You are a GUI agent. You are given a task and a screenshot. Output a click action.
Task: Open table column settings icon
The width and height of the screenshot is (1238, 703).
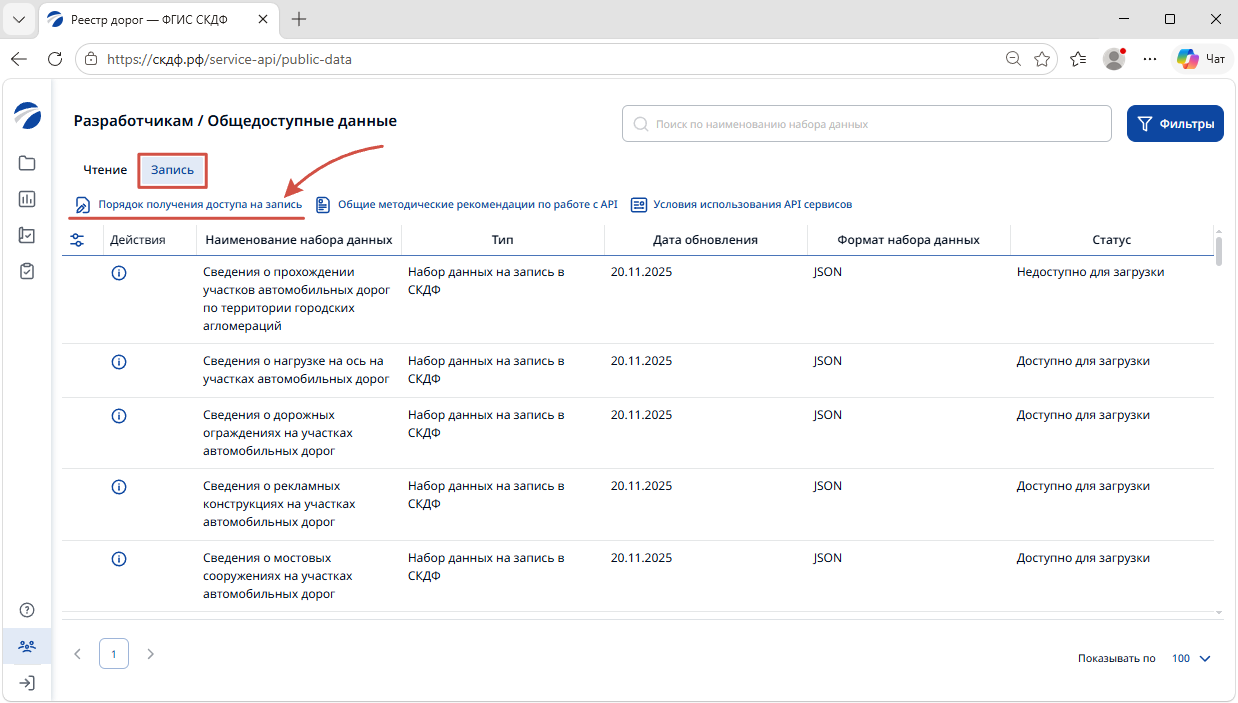77,240
